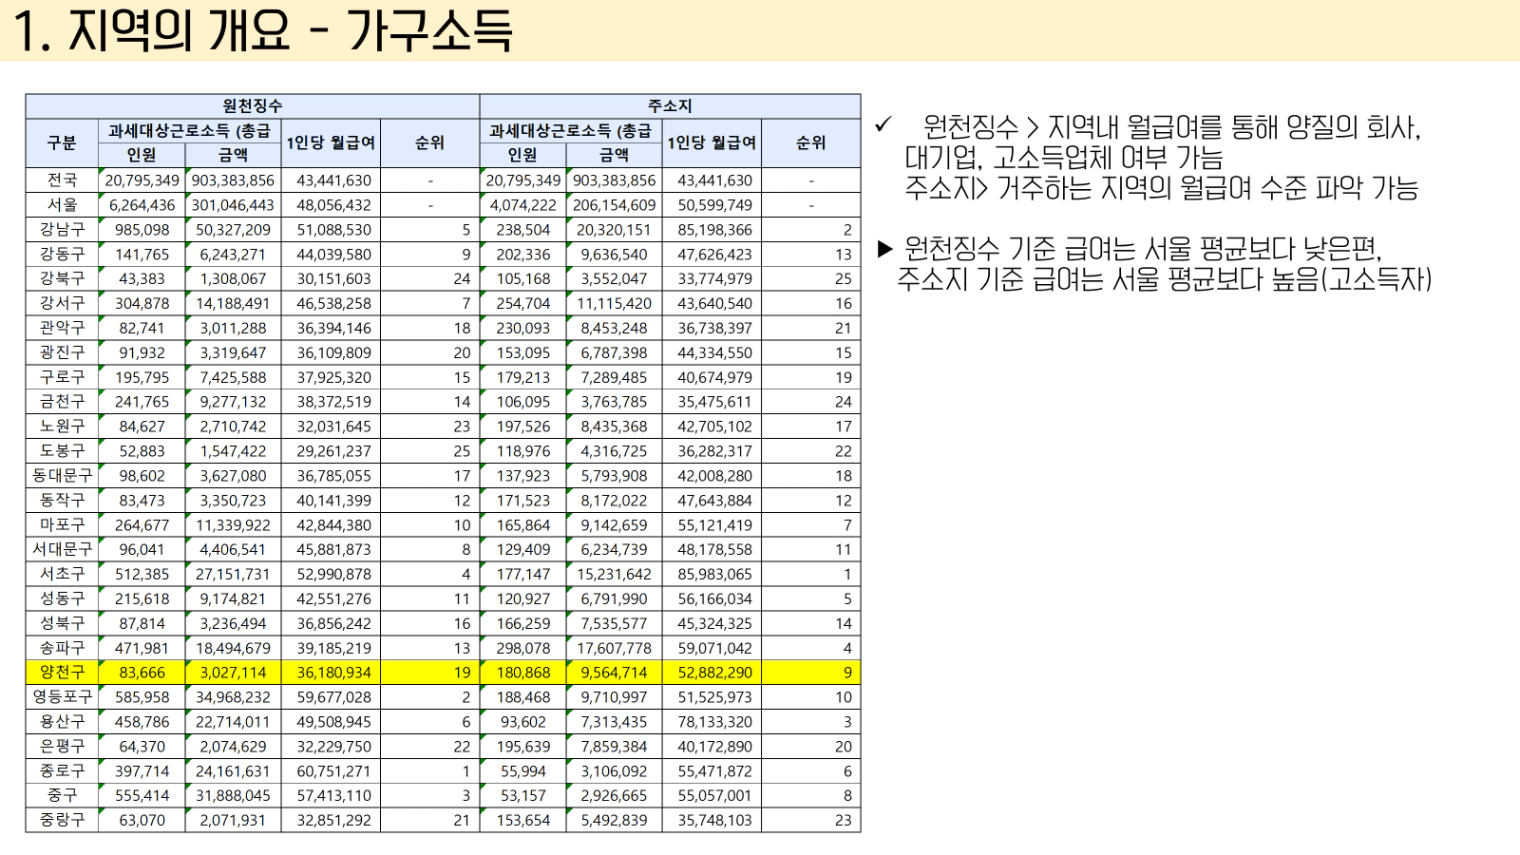Select the 종로구 row label cell
Image resolution: width=1520 pixels, height=855 pixels.
click(x=62, y=771)
